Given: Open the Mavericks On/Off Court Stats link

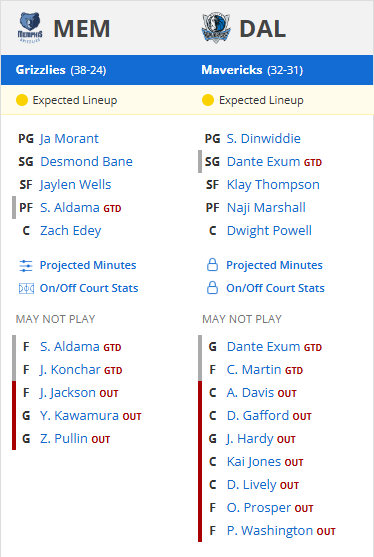Looking at the screenshot, I should click(x=276, y=288).
